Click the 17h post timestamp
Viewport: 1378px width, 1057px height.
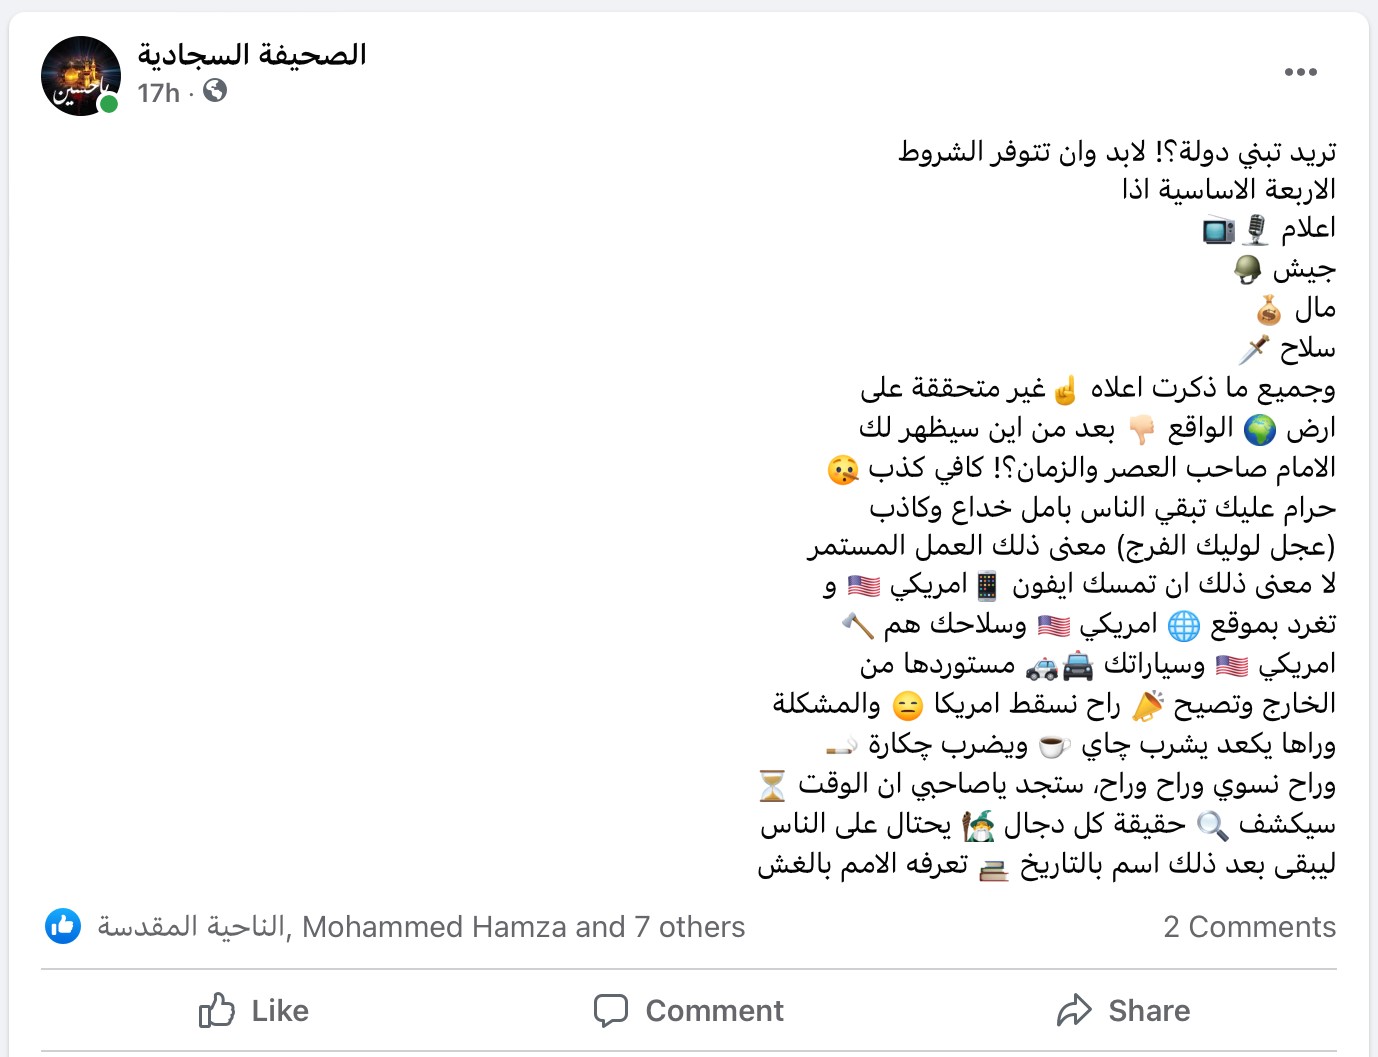point(158,93)
